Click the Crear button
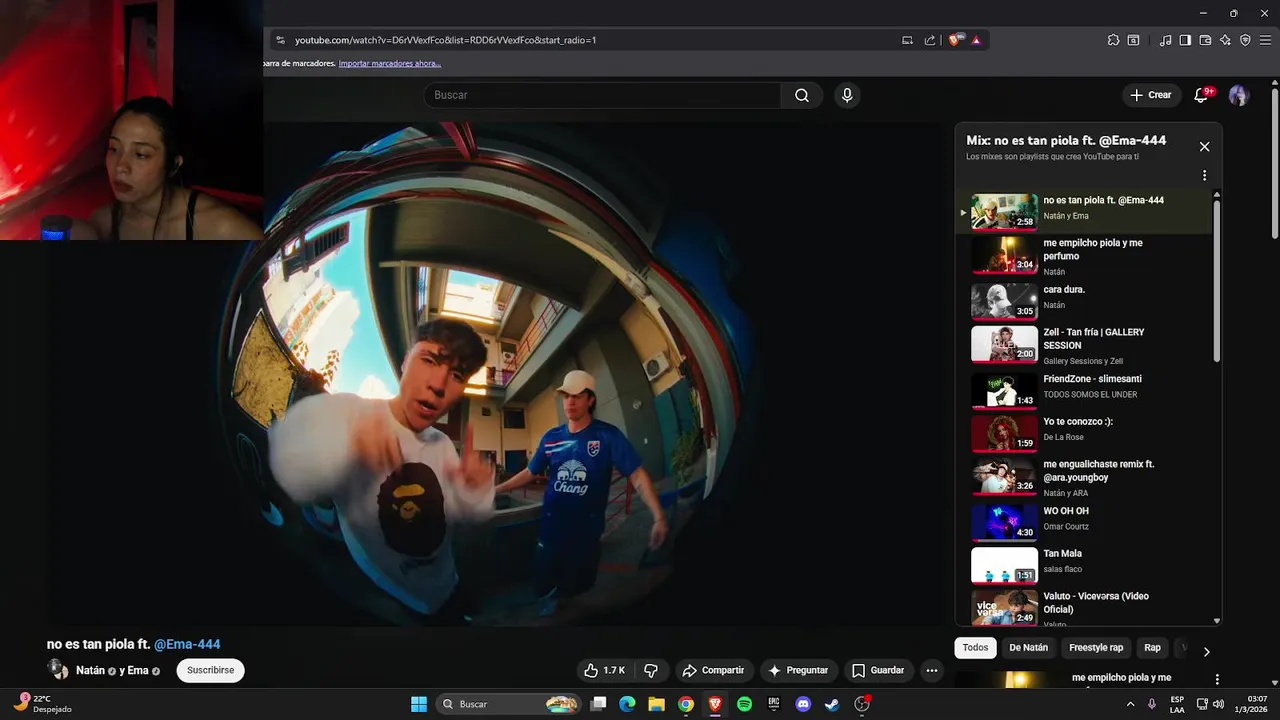 [1150, 95]
